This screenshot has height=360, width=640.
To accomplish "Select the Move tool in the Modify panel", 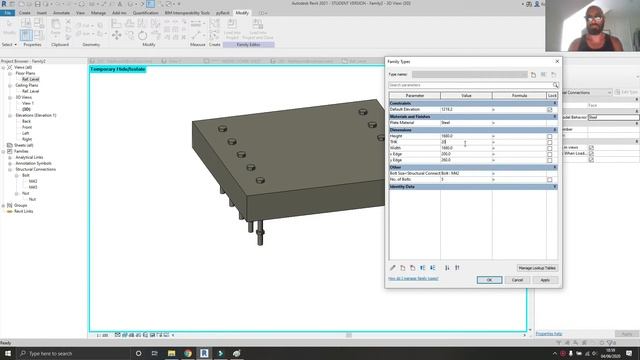I will pyautogui.click(x=116, y=36).
